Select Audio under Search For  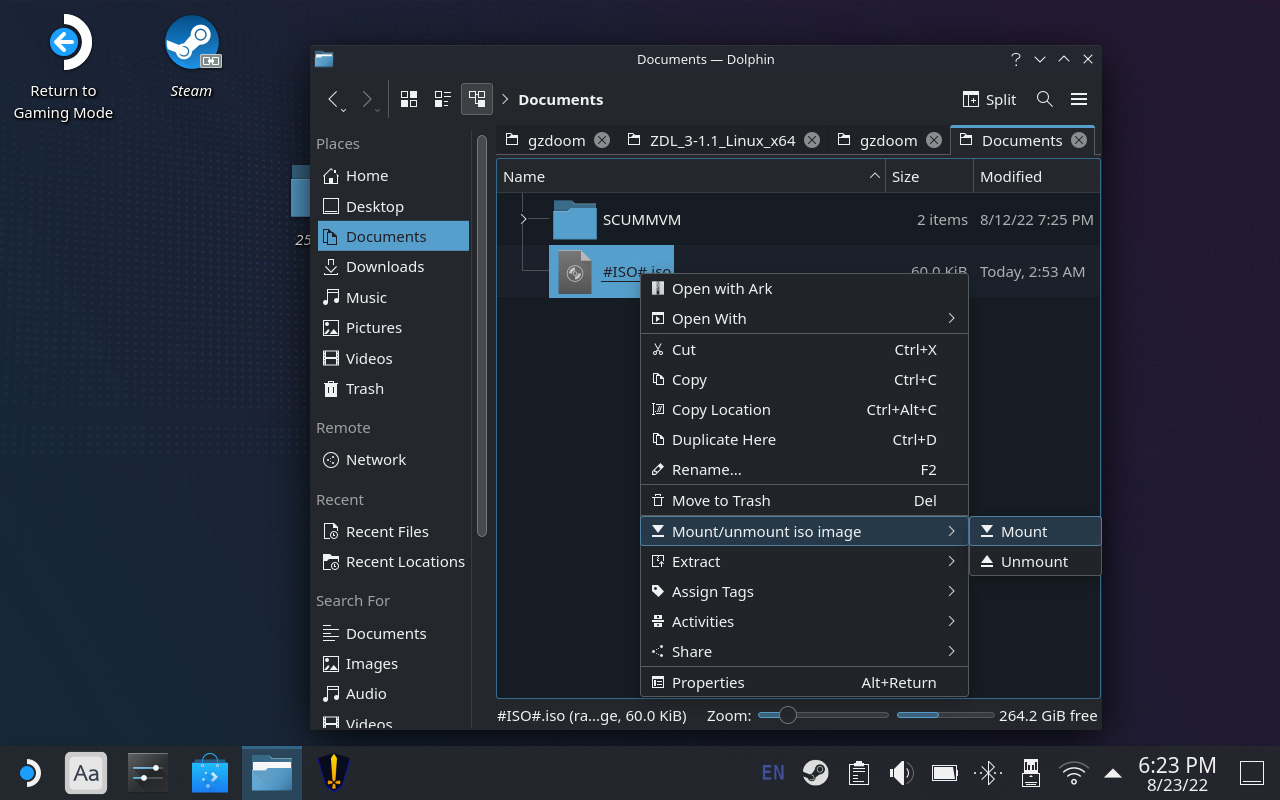pos(393,694)
